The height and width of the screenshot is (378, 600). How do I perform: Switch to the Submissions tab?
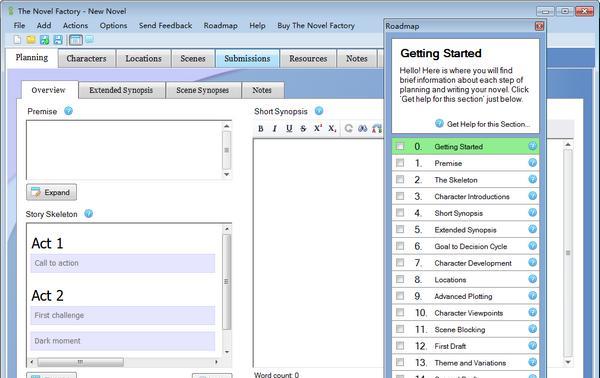click(x=247, y=59)
